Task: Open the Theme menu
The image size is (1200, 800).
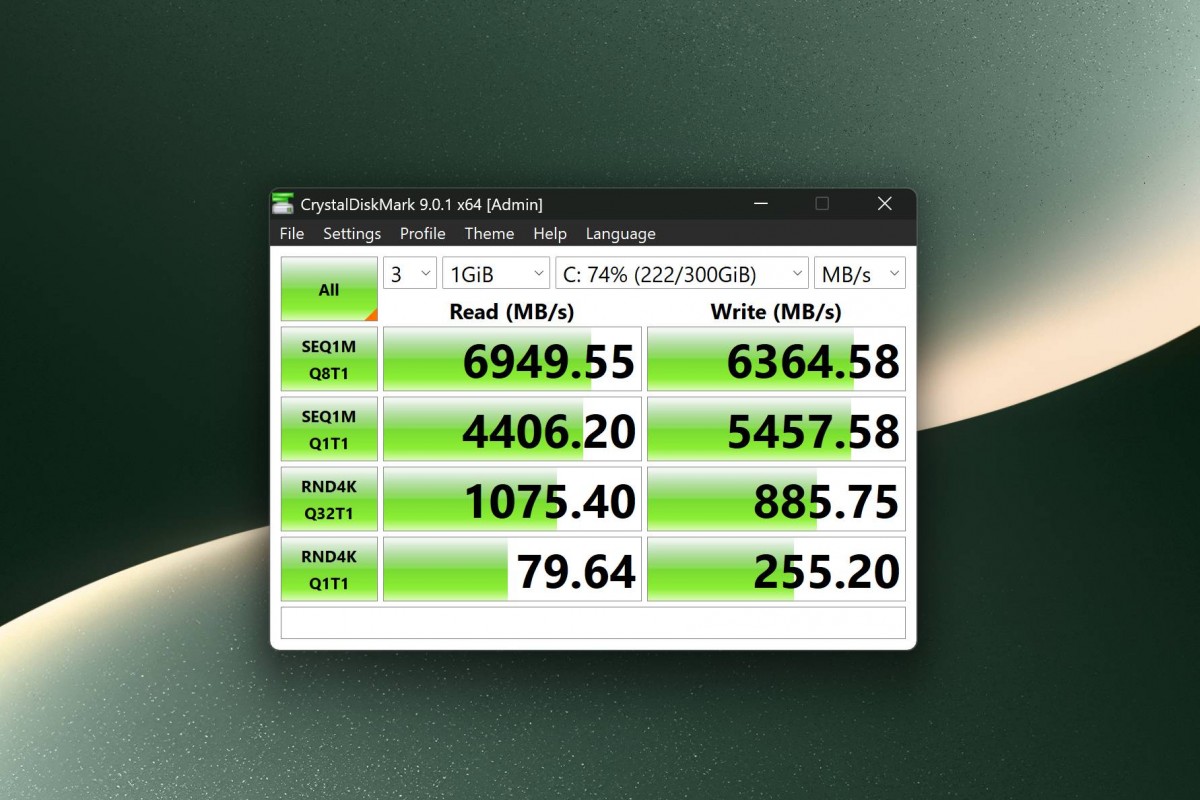Action: point(489,234)
